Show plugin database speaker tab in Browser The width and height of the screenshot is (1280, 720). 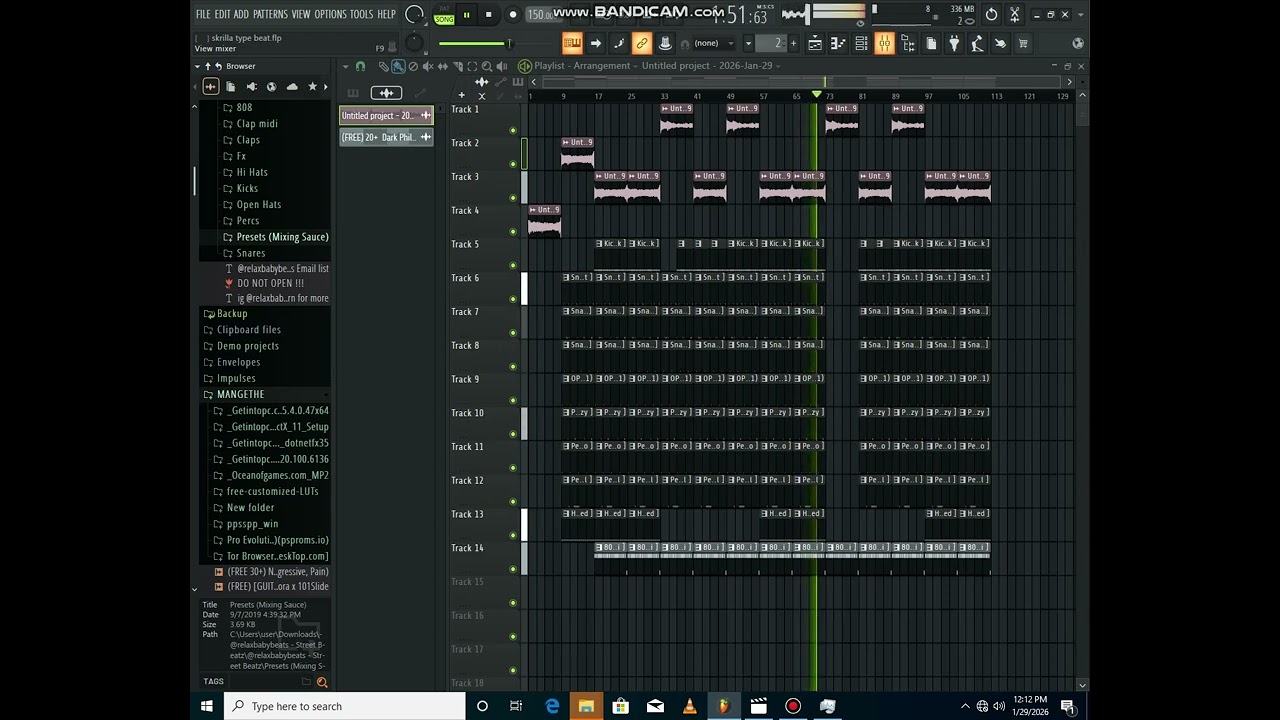click(252, 87)
